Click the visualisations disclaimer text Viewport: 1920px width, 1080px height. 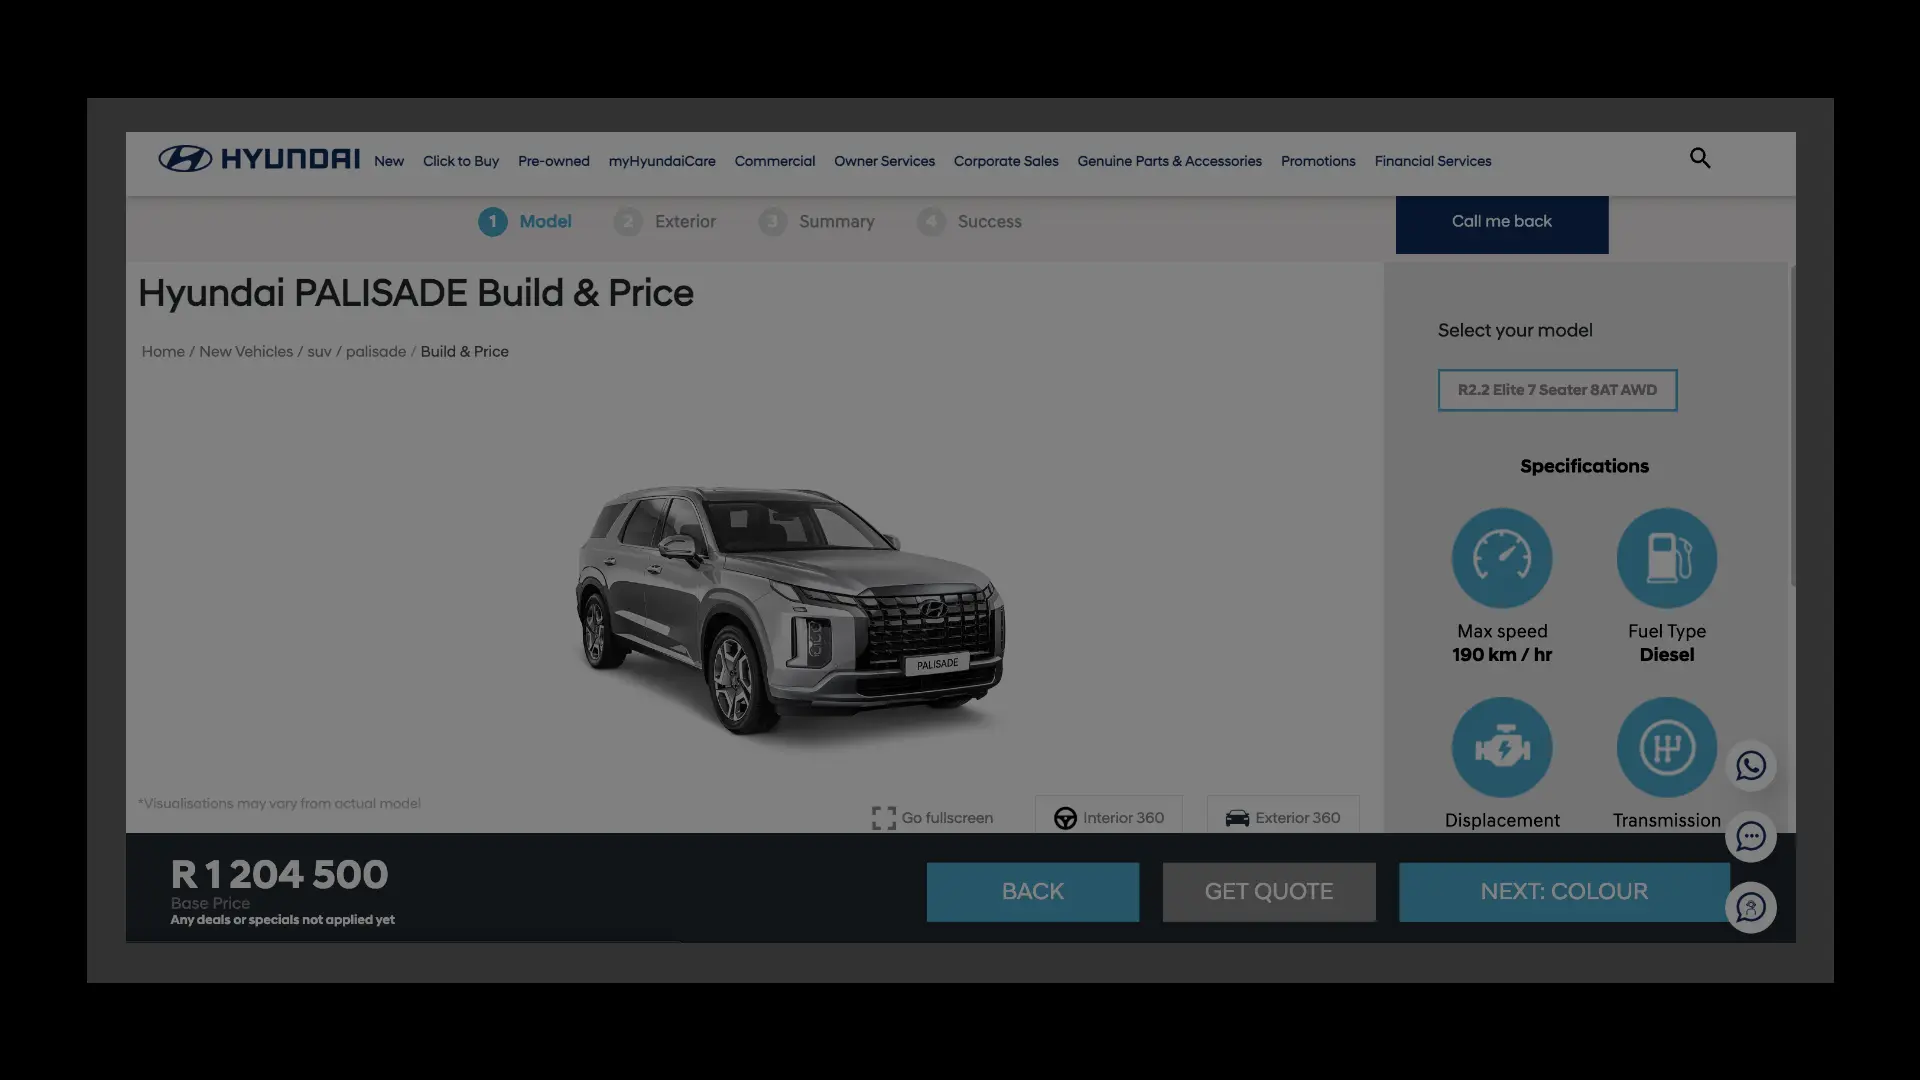pyautogui.click(x=279, y=803)
